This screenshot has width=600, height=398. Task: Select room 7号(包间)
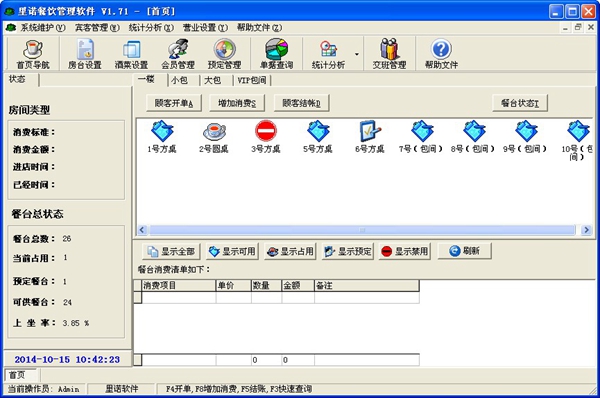pos(421,137)
